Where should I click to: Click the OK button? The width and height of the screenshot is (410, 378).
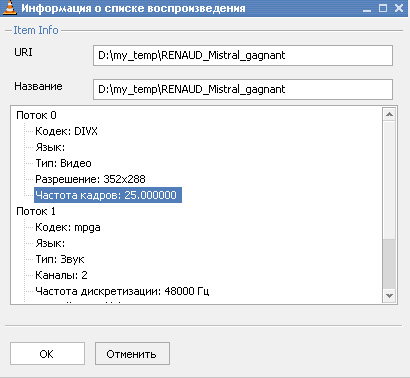point(47,354)
